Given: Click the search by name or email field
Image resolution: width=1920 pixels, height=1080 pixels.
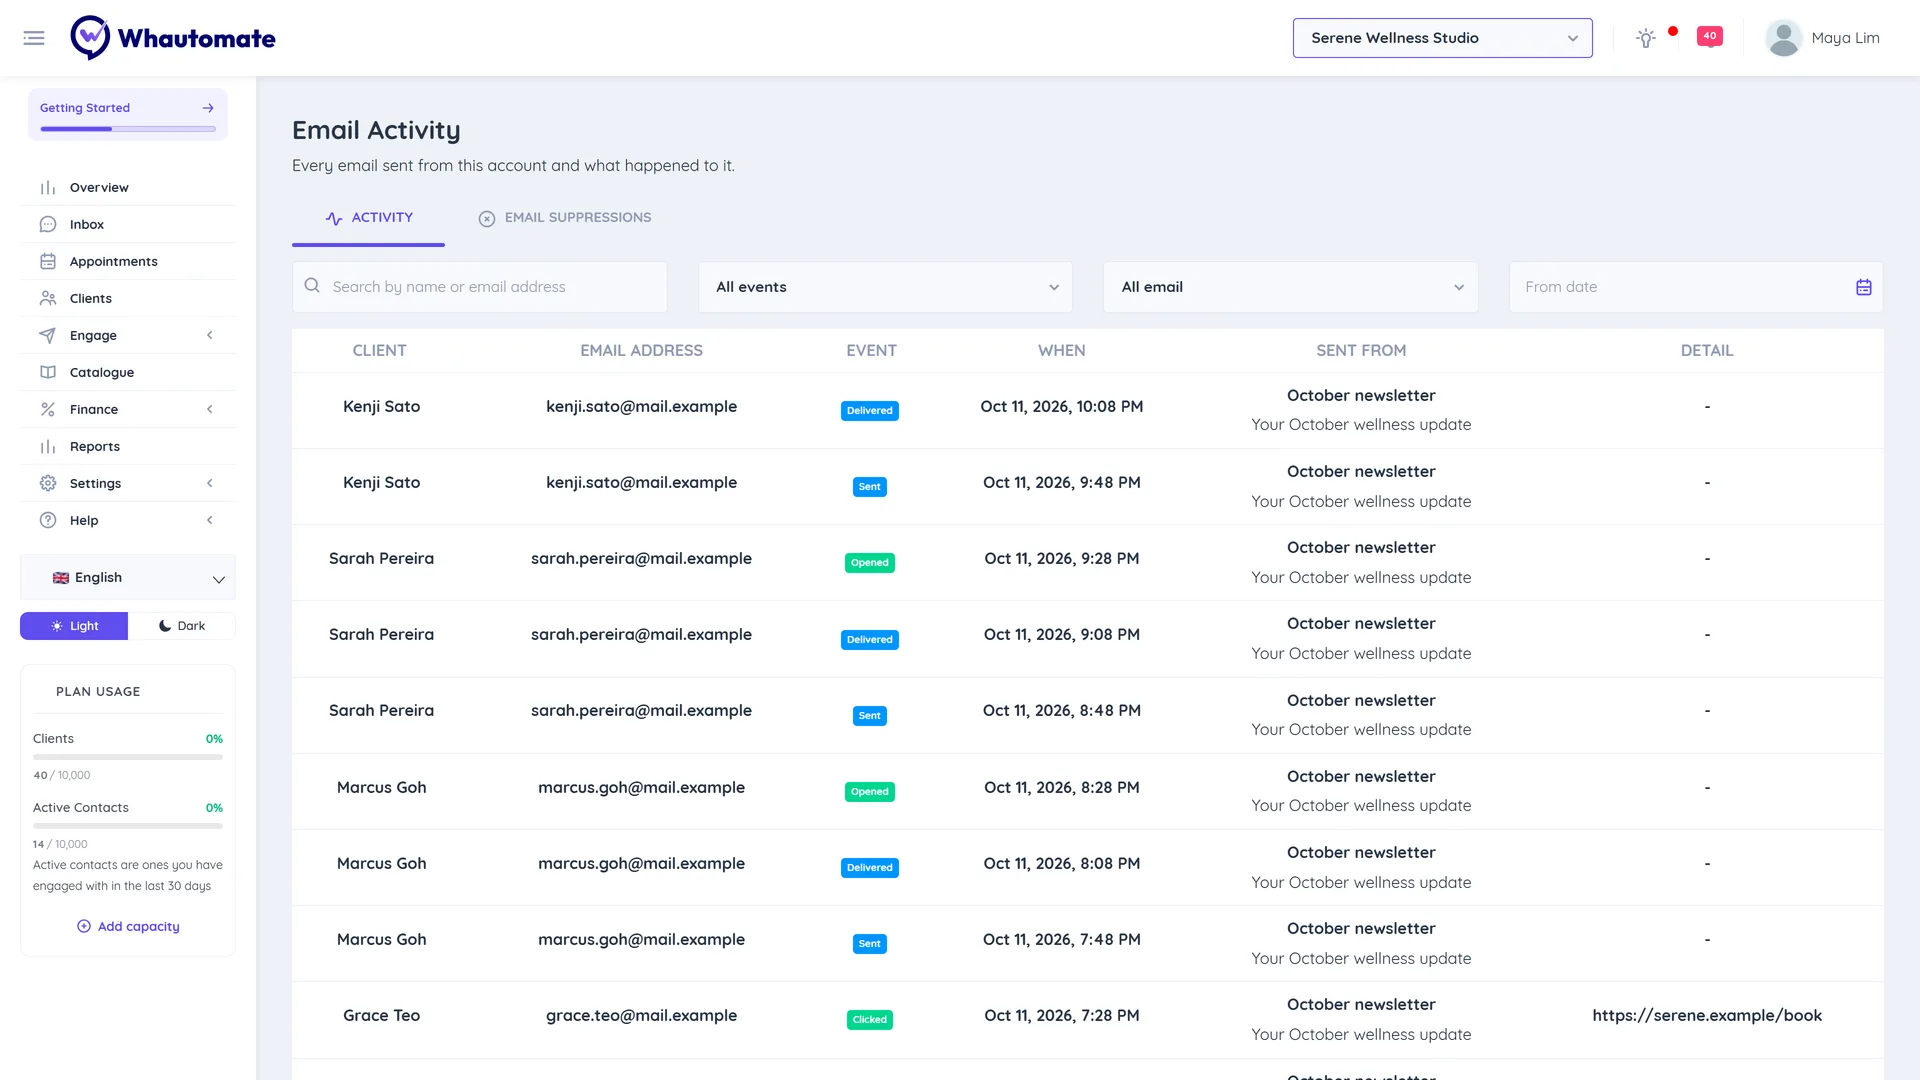Looking at the screenshot, I should tap(480, 287).
